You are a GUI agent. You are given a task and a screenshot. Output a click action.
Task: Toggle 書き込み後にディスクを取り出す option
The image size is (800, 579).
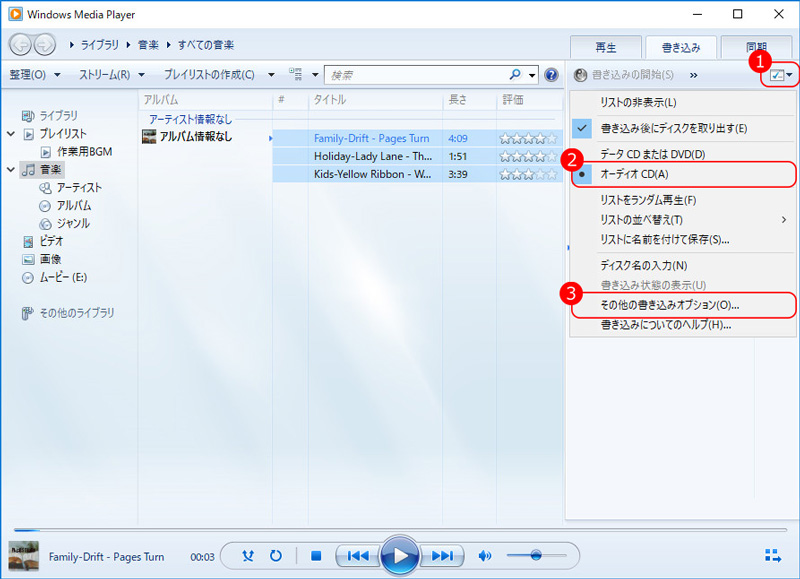[x=683, y=129]
